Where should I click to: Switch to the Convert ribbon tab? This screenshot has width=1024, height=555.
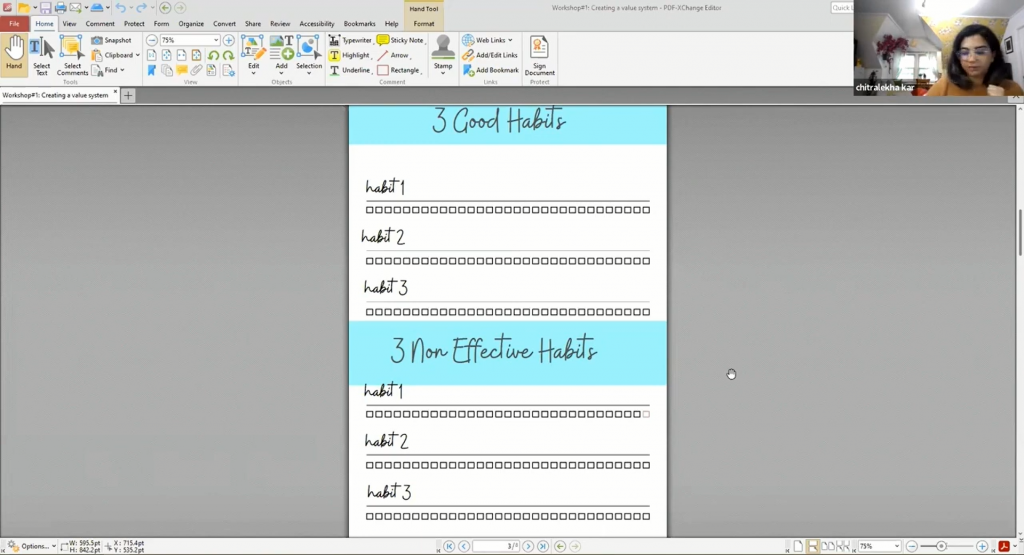[224, 23]
